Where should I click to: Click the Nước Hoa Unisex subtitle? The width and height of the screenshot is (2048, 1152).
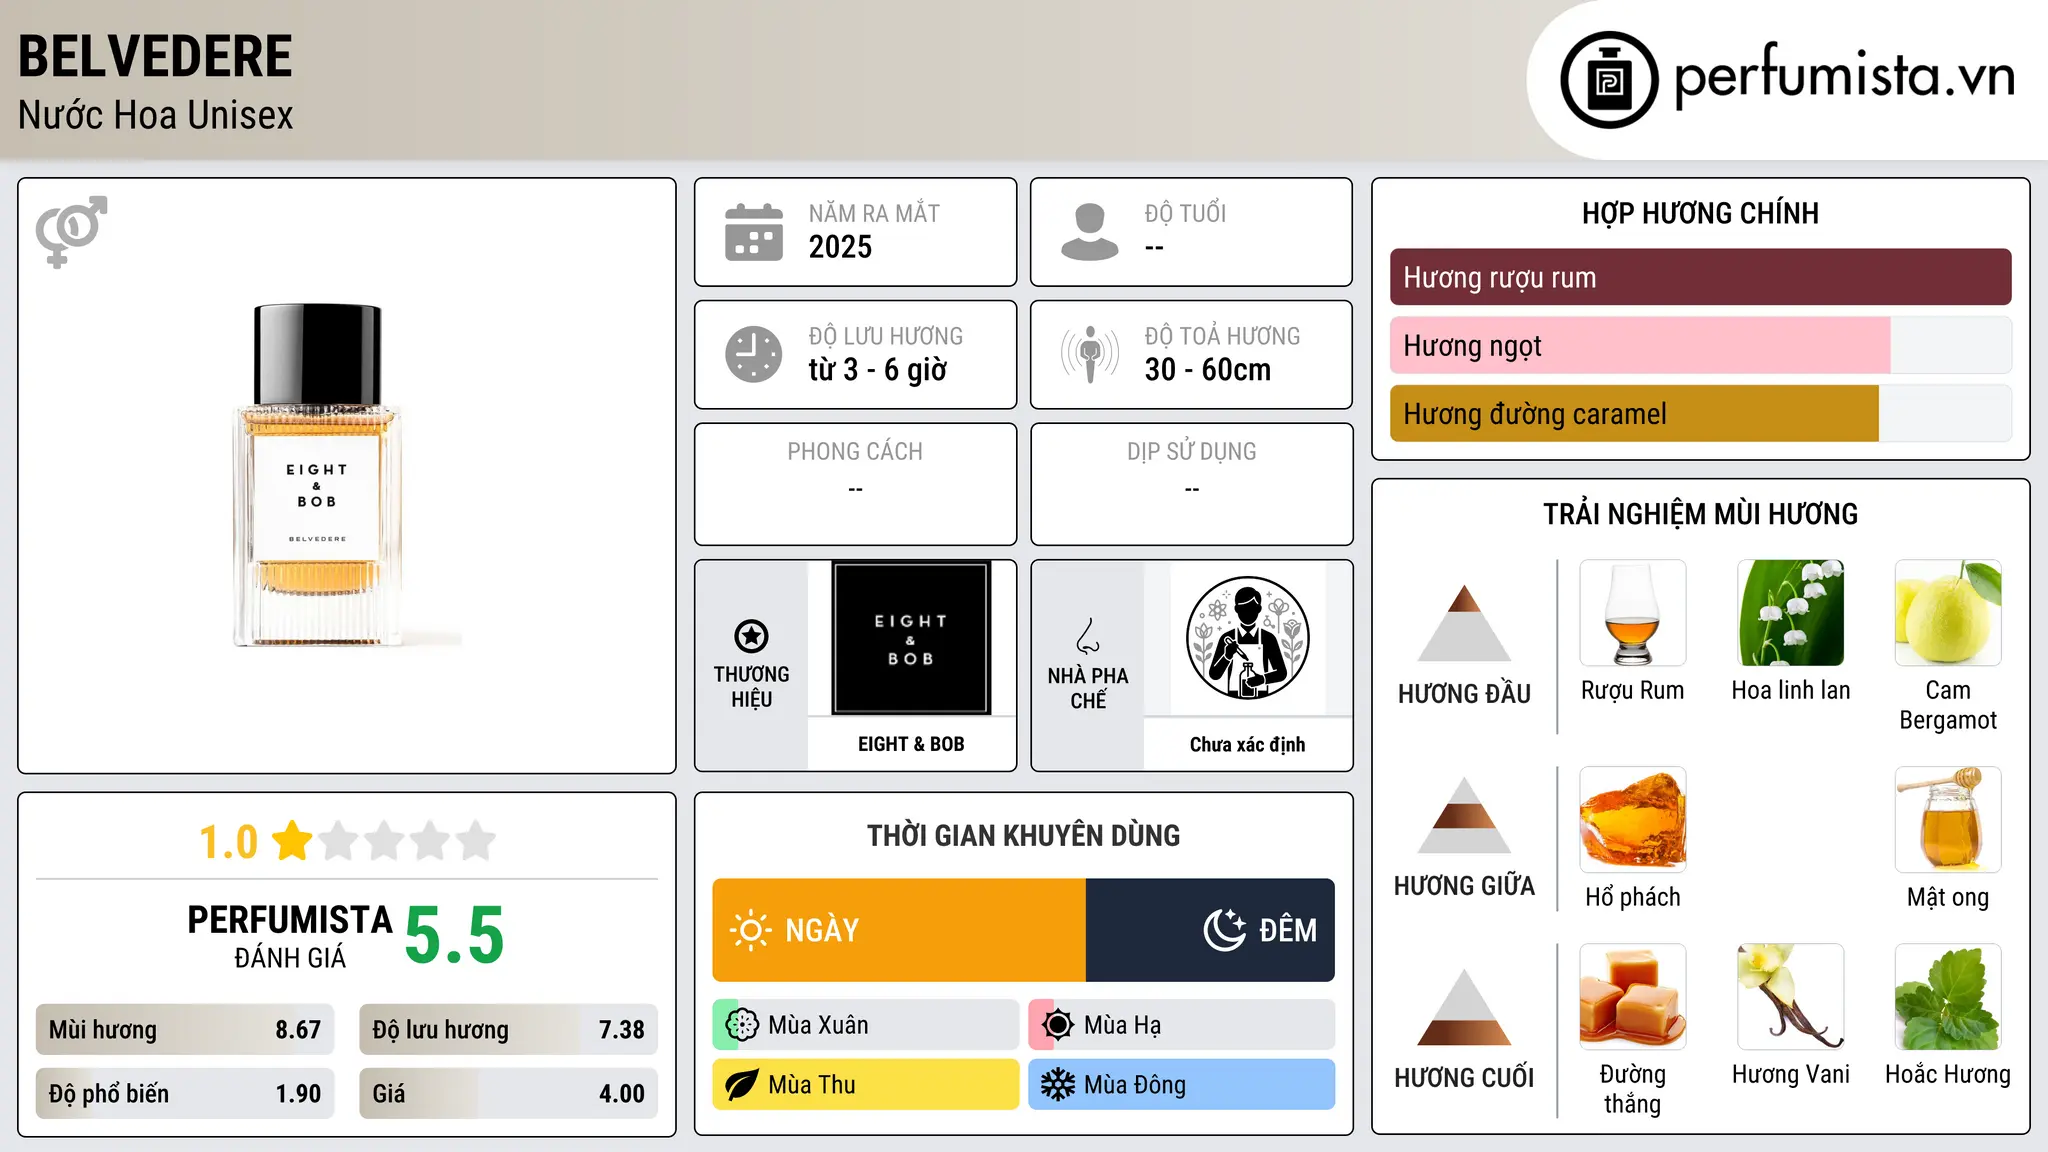click(155, 115)
